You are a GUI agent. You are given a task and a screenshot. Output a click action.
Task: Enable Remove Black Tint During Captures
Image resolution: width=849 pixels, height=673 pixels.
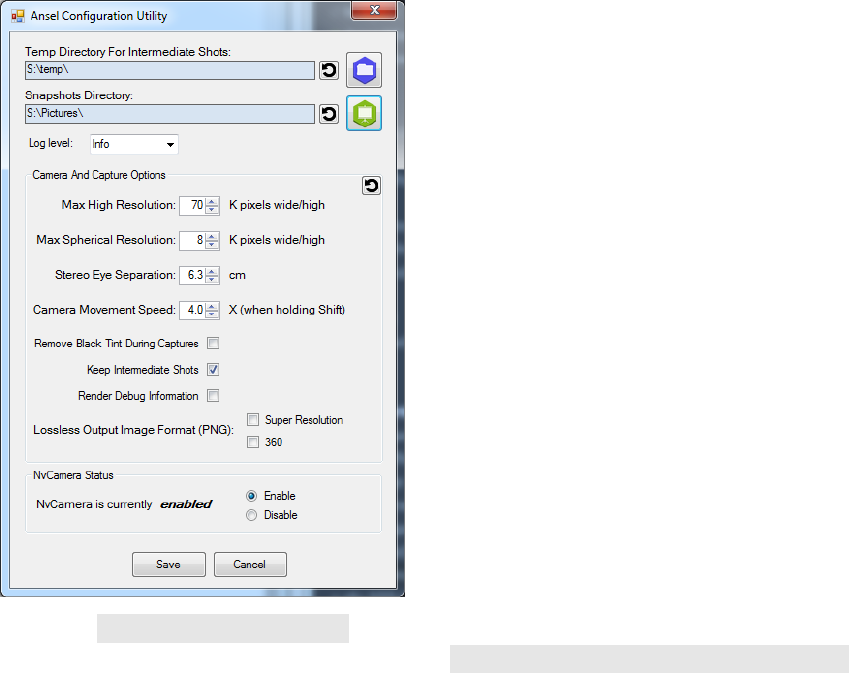click(x=213, y=343)
